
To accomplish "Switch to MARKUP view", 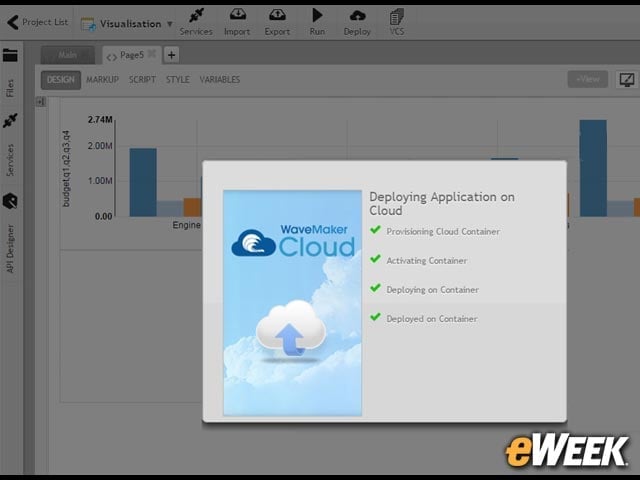I will pos(102,80).
